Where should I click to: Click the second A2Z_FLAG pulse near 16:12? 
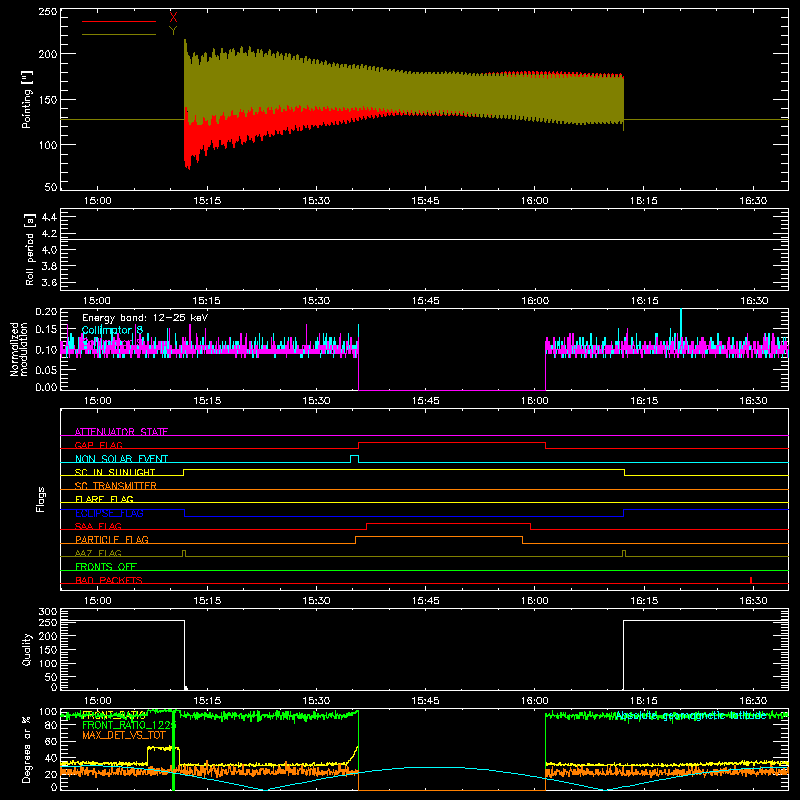tap(623, 554)
